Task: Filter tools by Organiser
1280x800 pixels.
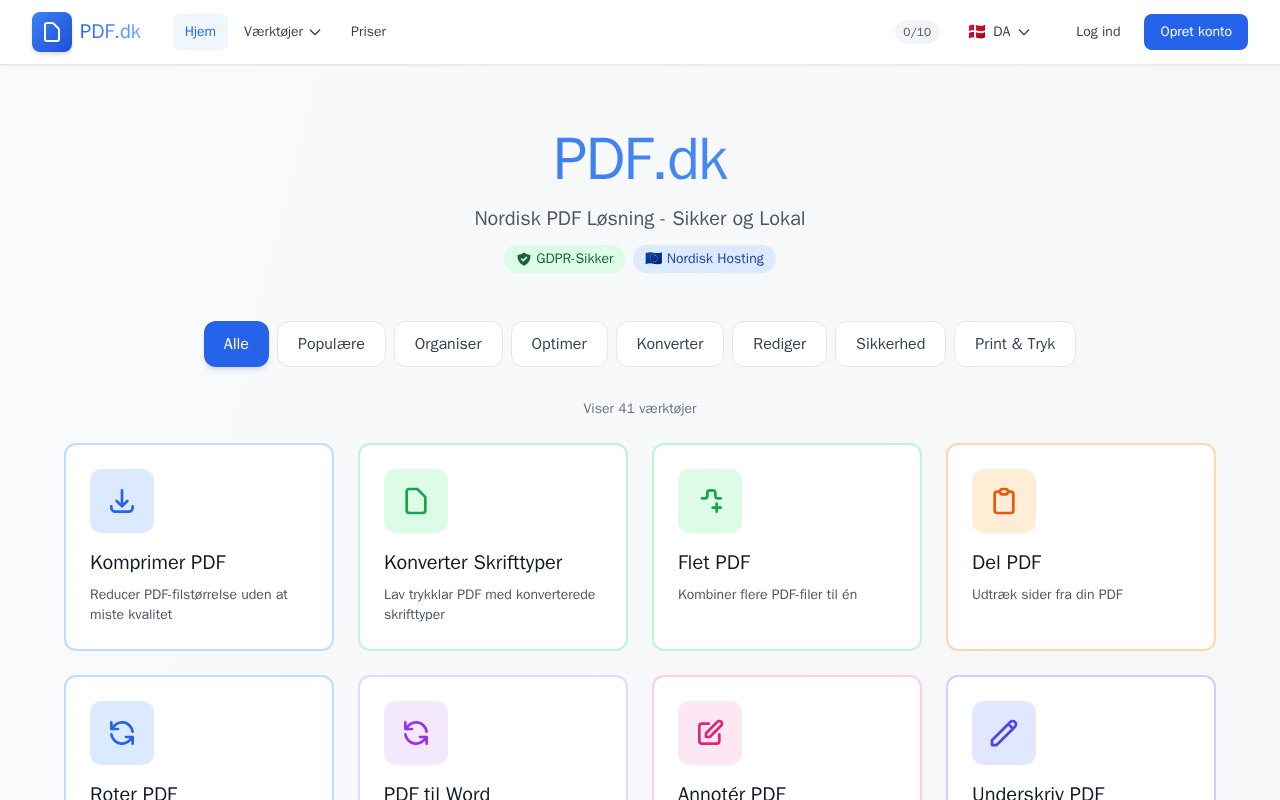Action: (448, 344)
